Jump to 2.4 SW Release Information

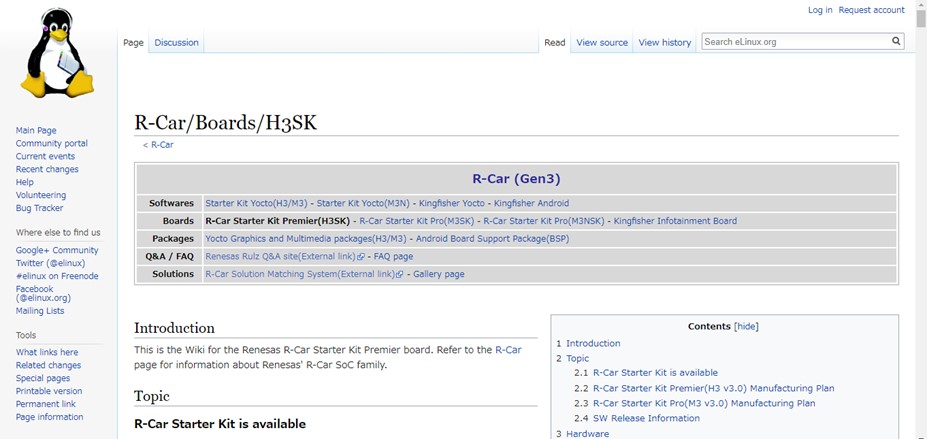click(x=637, y=418)
